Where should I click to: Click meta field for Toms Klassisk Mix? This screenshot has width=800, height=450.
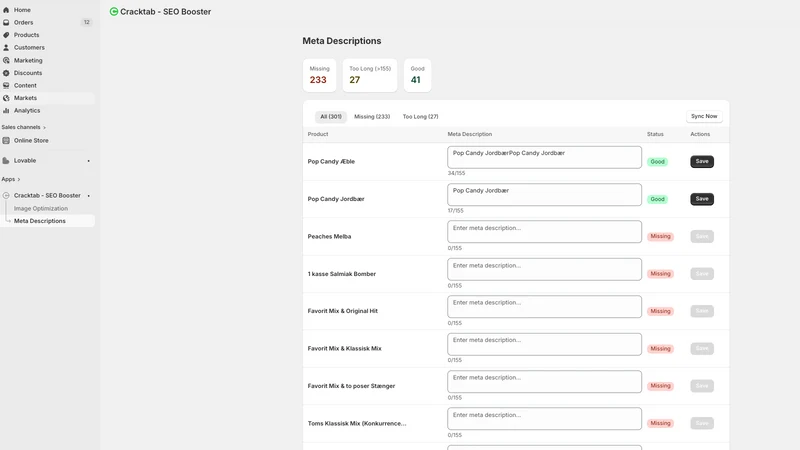point(544,419)
